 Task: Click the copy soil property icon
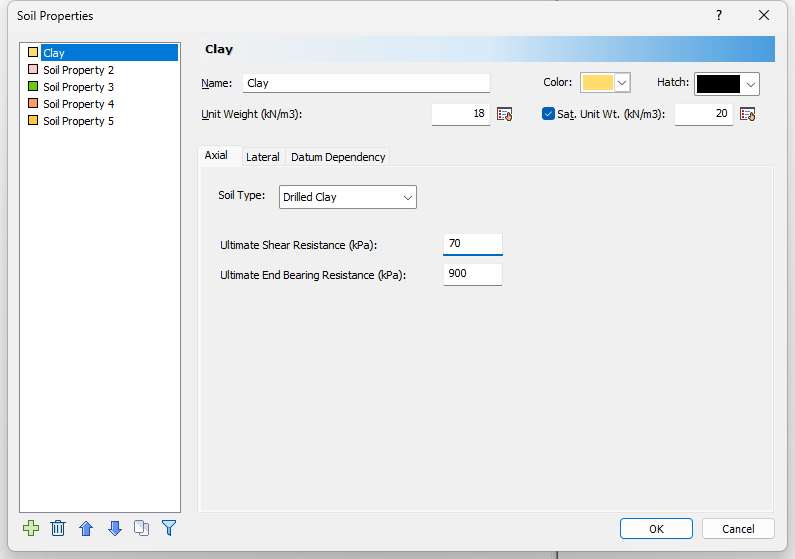click(x=141, y=528)
